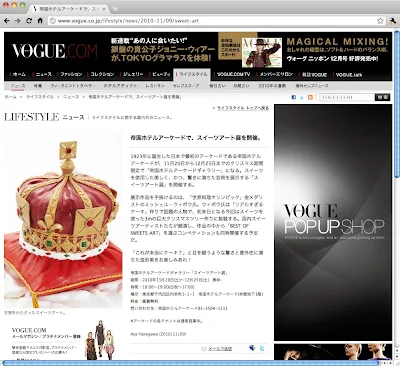Open the メンバーズサロン navigation item
This screenshot has height=366, width=400.
(276, 74)
